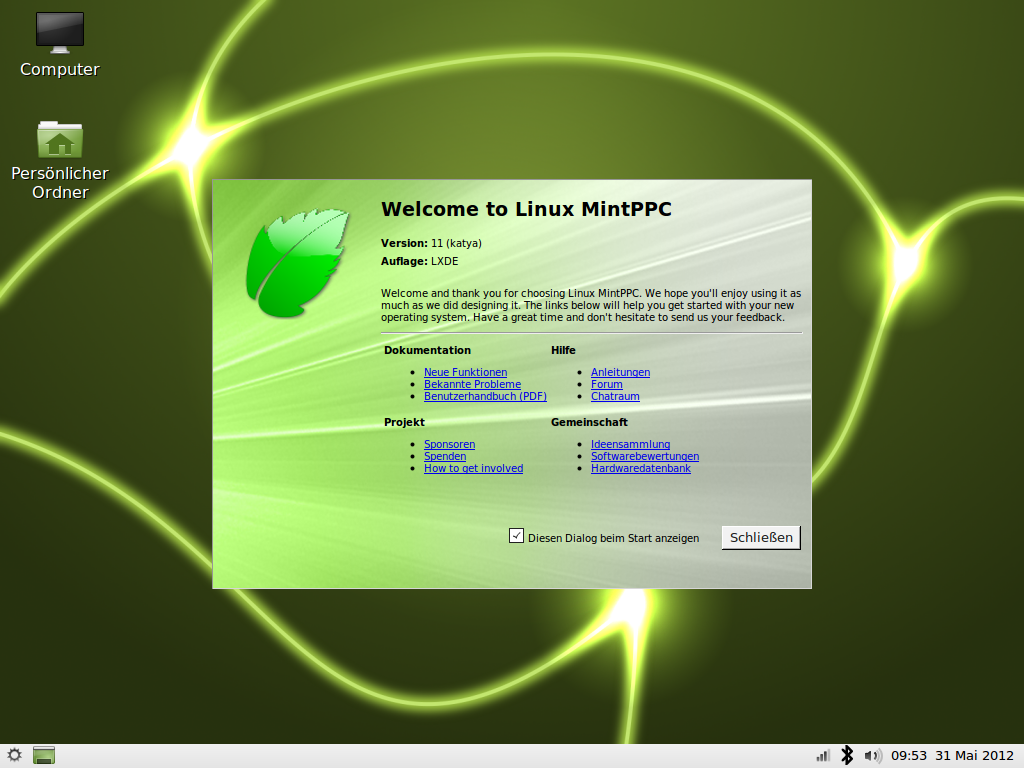Open the Forum link
The width and height of the screenshot is (1024, 768).
pos(607,384)
